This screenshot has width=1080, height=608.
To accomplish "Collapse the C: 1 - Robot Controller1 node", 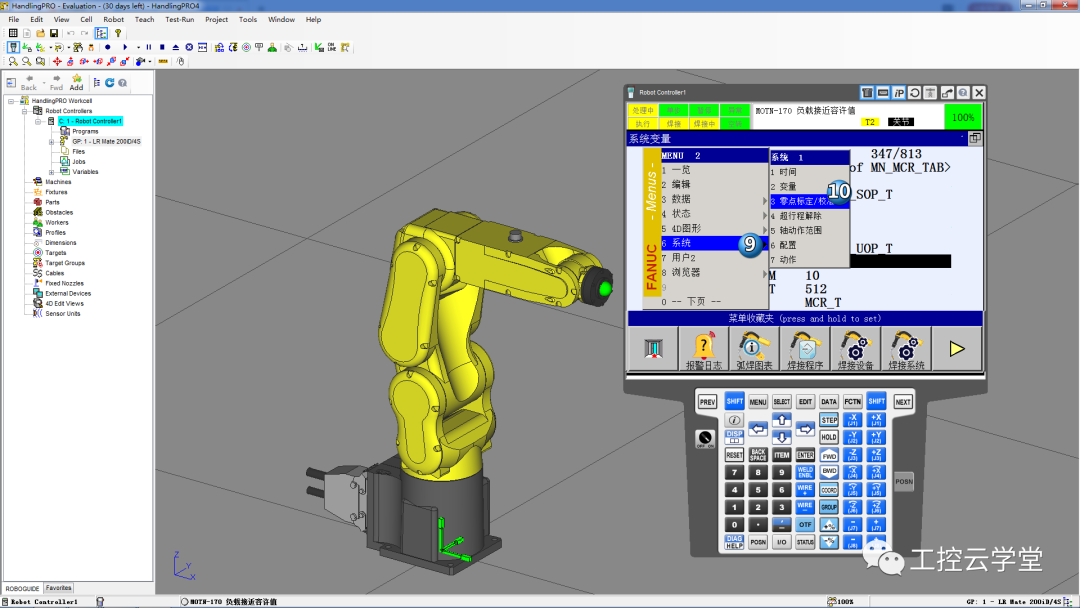I will [38, 121].
